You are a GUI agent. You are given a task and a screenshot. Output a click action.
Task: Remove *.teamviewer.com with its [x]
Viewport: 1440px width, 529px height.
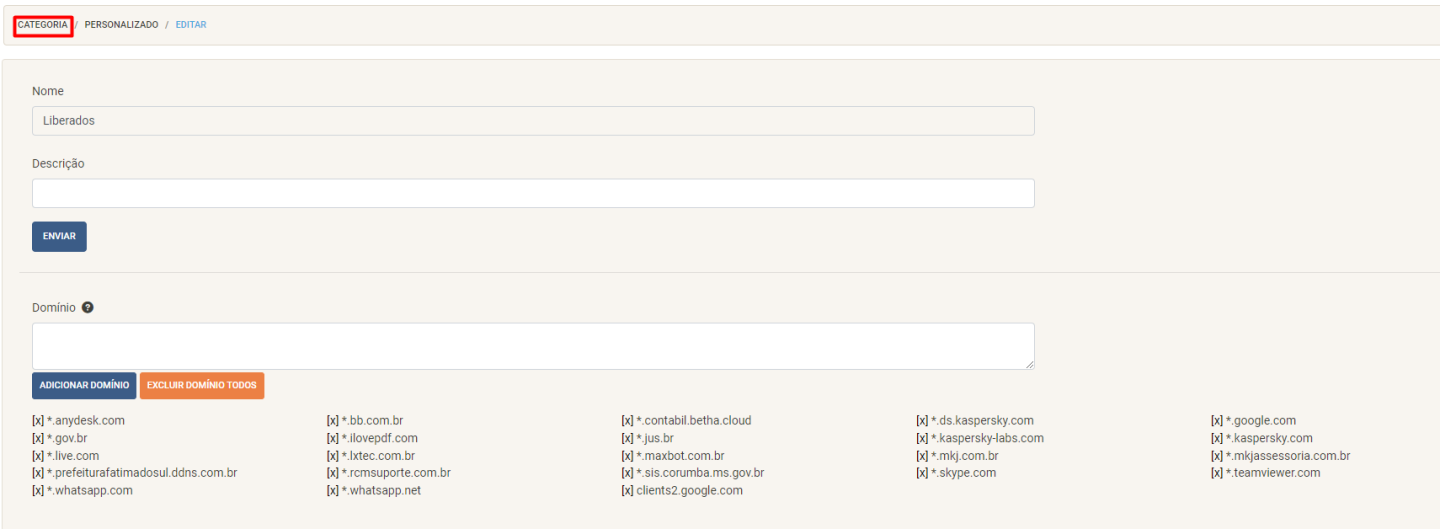[x=1217, y=473]
